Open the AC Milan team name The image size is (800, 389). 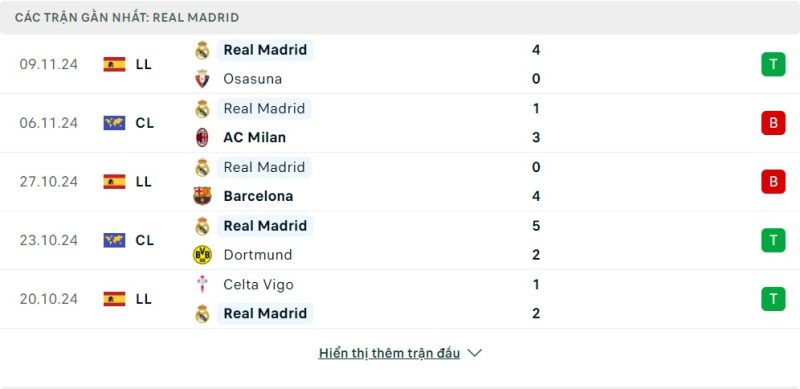point(255,137)
